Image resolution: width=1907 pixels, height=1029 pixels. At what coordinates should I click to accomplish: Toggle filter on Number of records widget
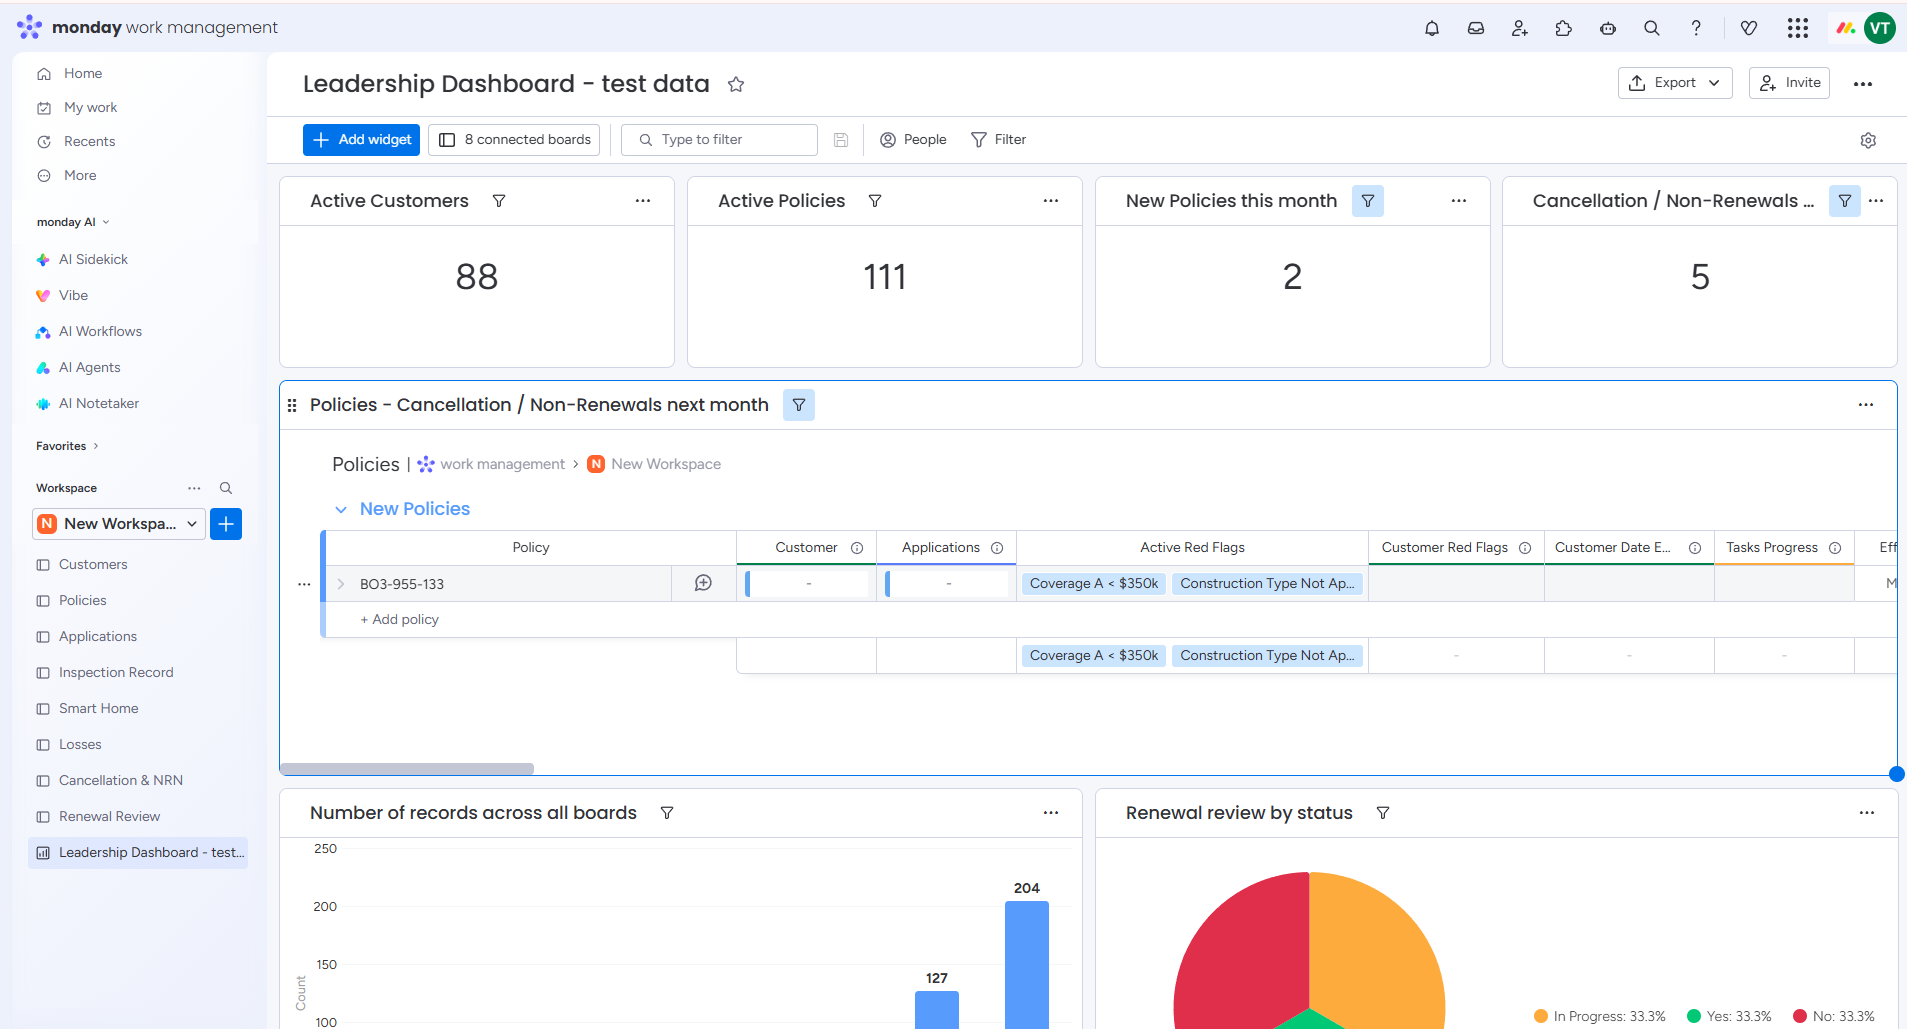point(667,813)
